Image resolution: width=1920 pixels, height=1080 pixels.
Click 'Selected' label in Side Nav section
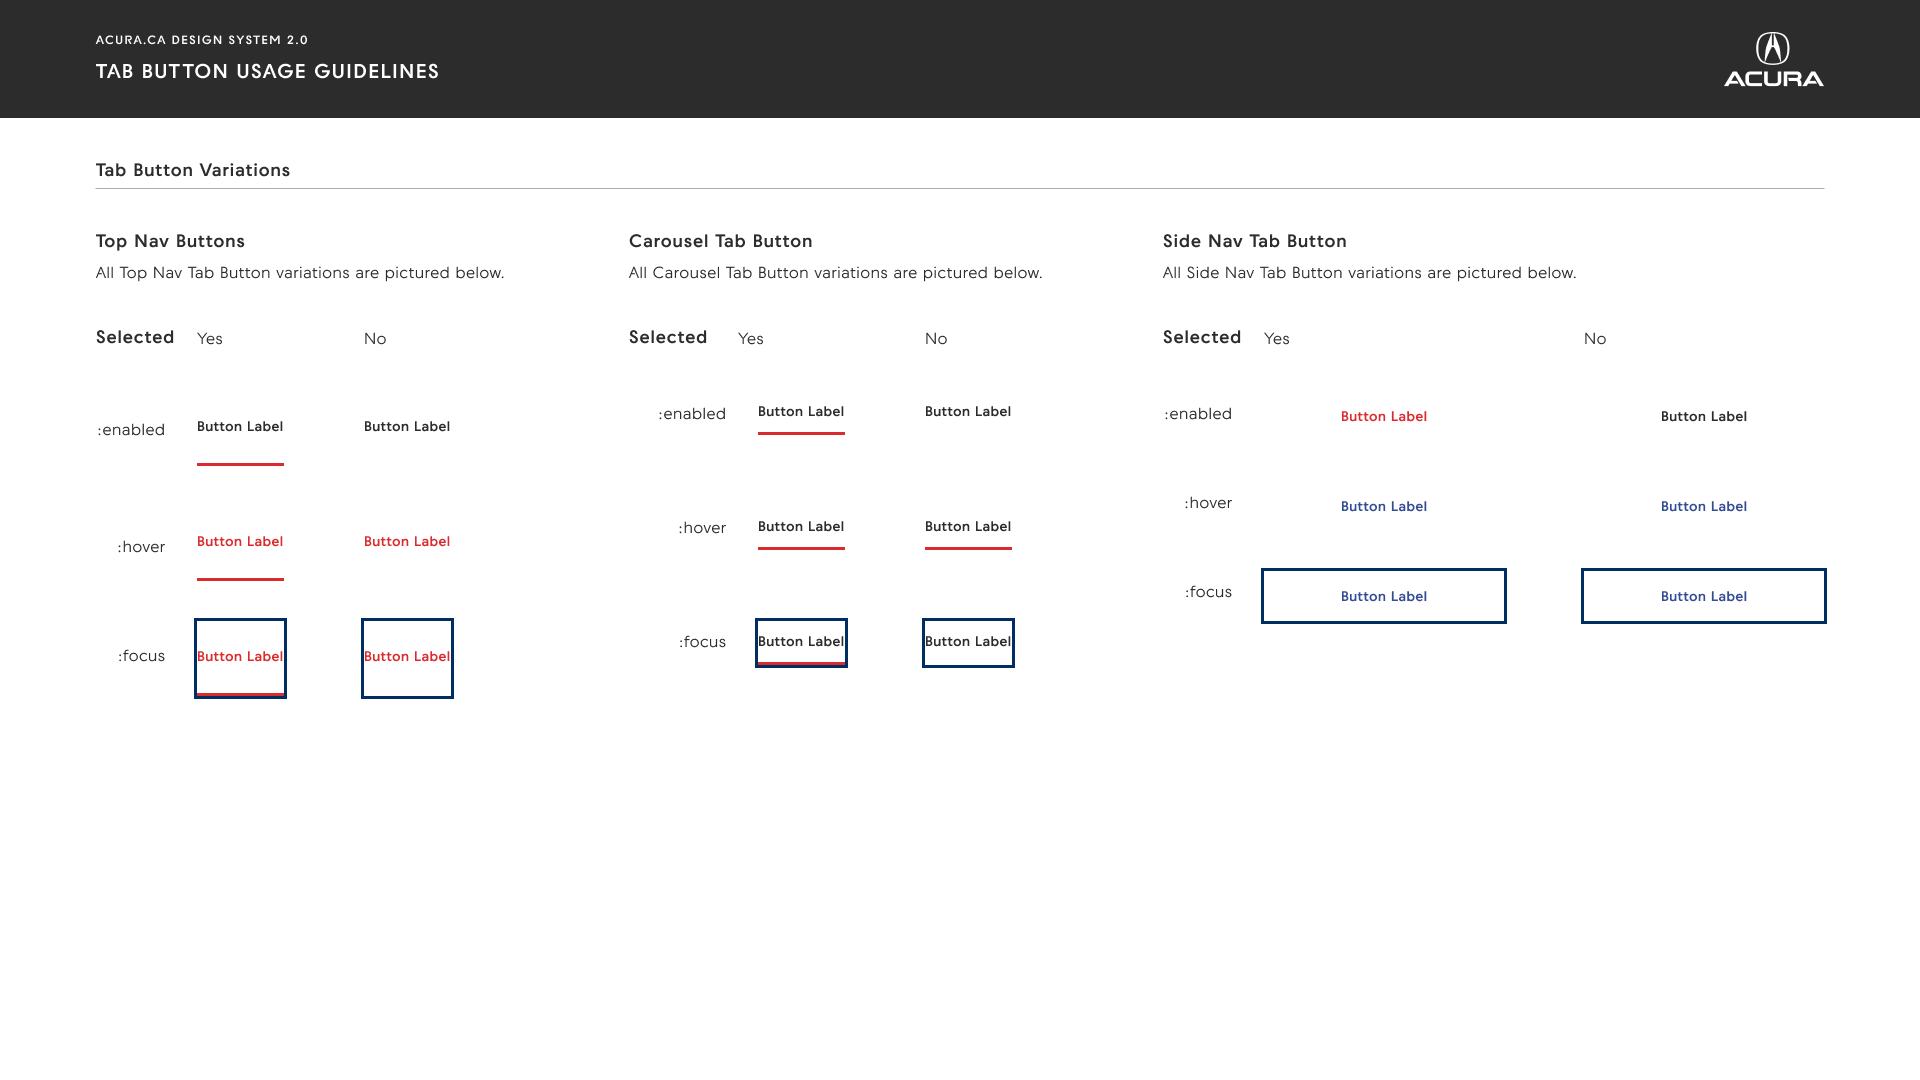pyautogui.click(x=1202, y=337)
